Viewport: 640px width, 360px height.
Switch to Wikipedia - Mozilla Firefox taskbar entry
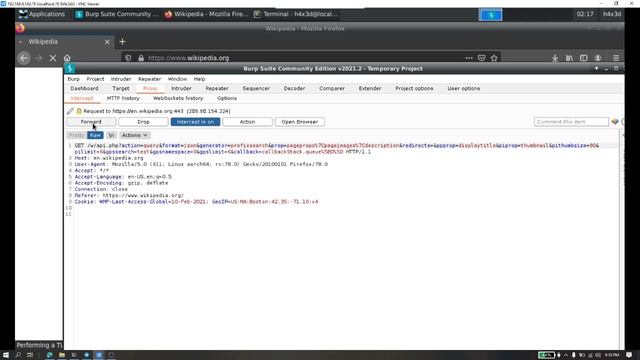pyautogui.click(x=206, y=14)
